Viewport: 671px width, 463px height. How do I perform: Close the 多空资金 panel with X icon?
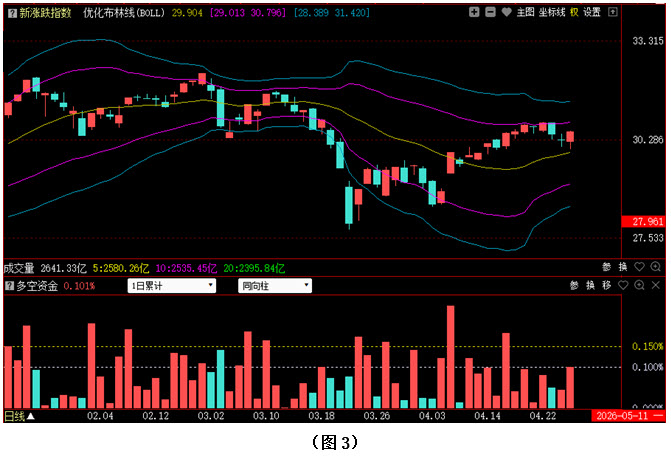pyautogui.click(x=655, y=286)
